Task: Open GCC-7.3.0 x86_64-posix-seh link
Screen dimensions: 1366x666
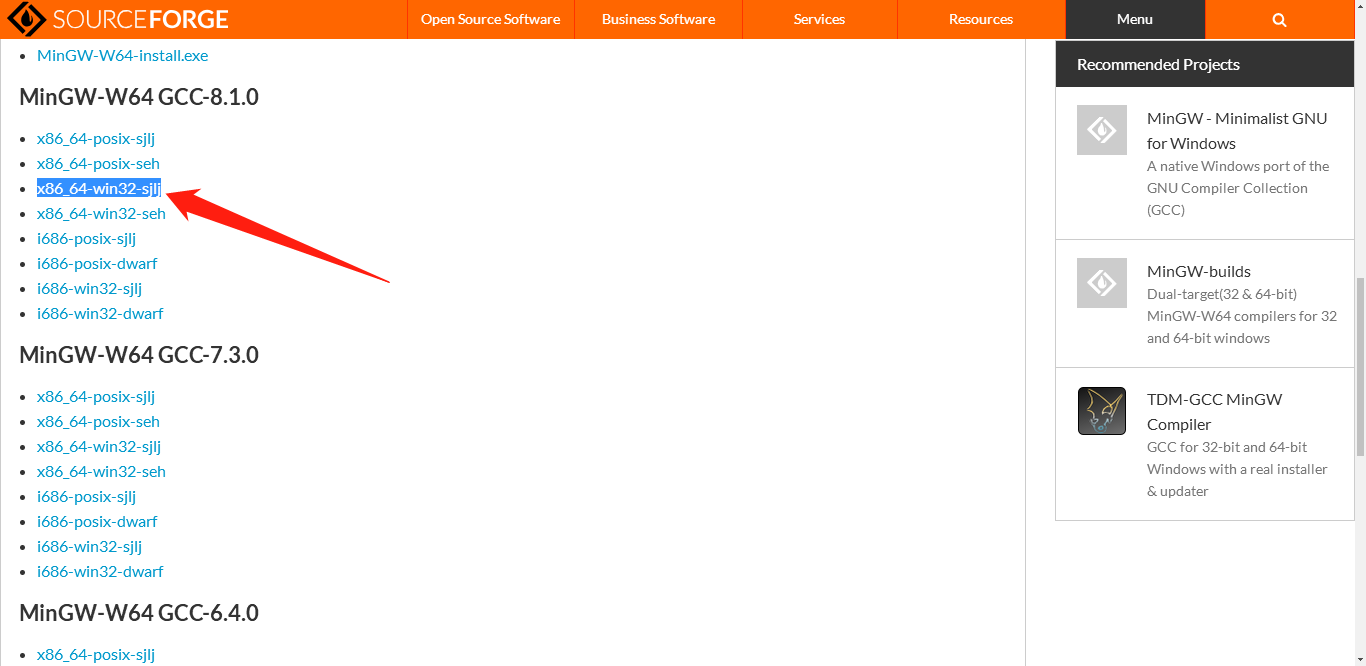Action: 98,421
